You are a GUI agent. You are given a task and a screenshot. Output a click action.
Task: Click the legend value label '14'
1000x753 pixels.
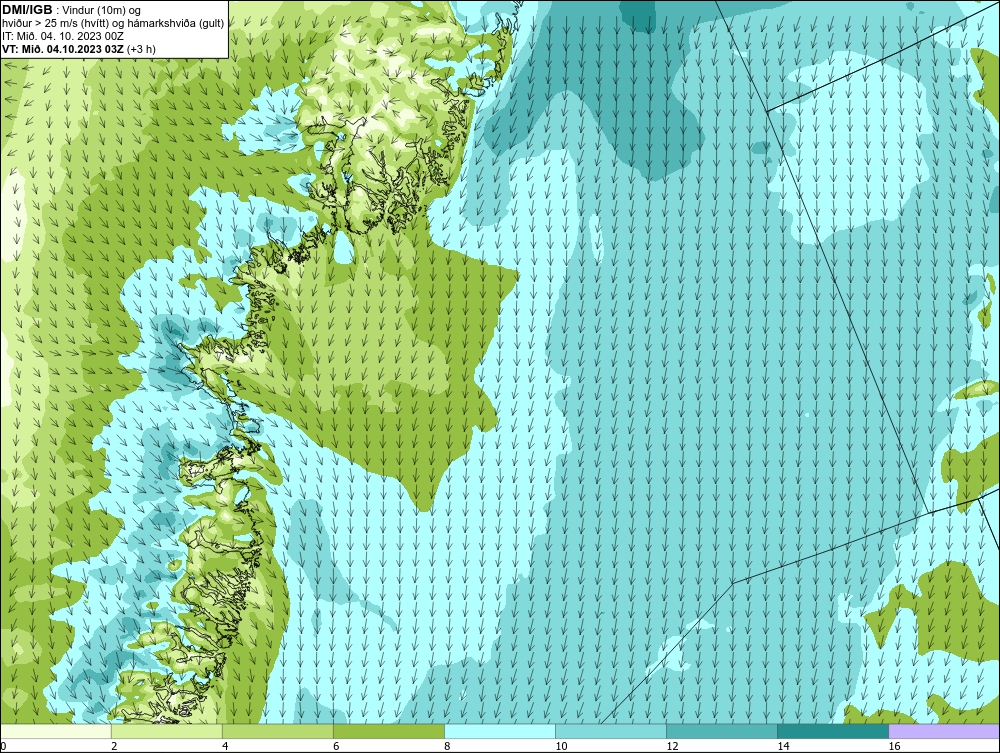tap(783, 746)
